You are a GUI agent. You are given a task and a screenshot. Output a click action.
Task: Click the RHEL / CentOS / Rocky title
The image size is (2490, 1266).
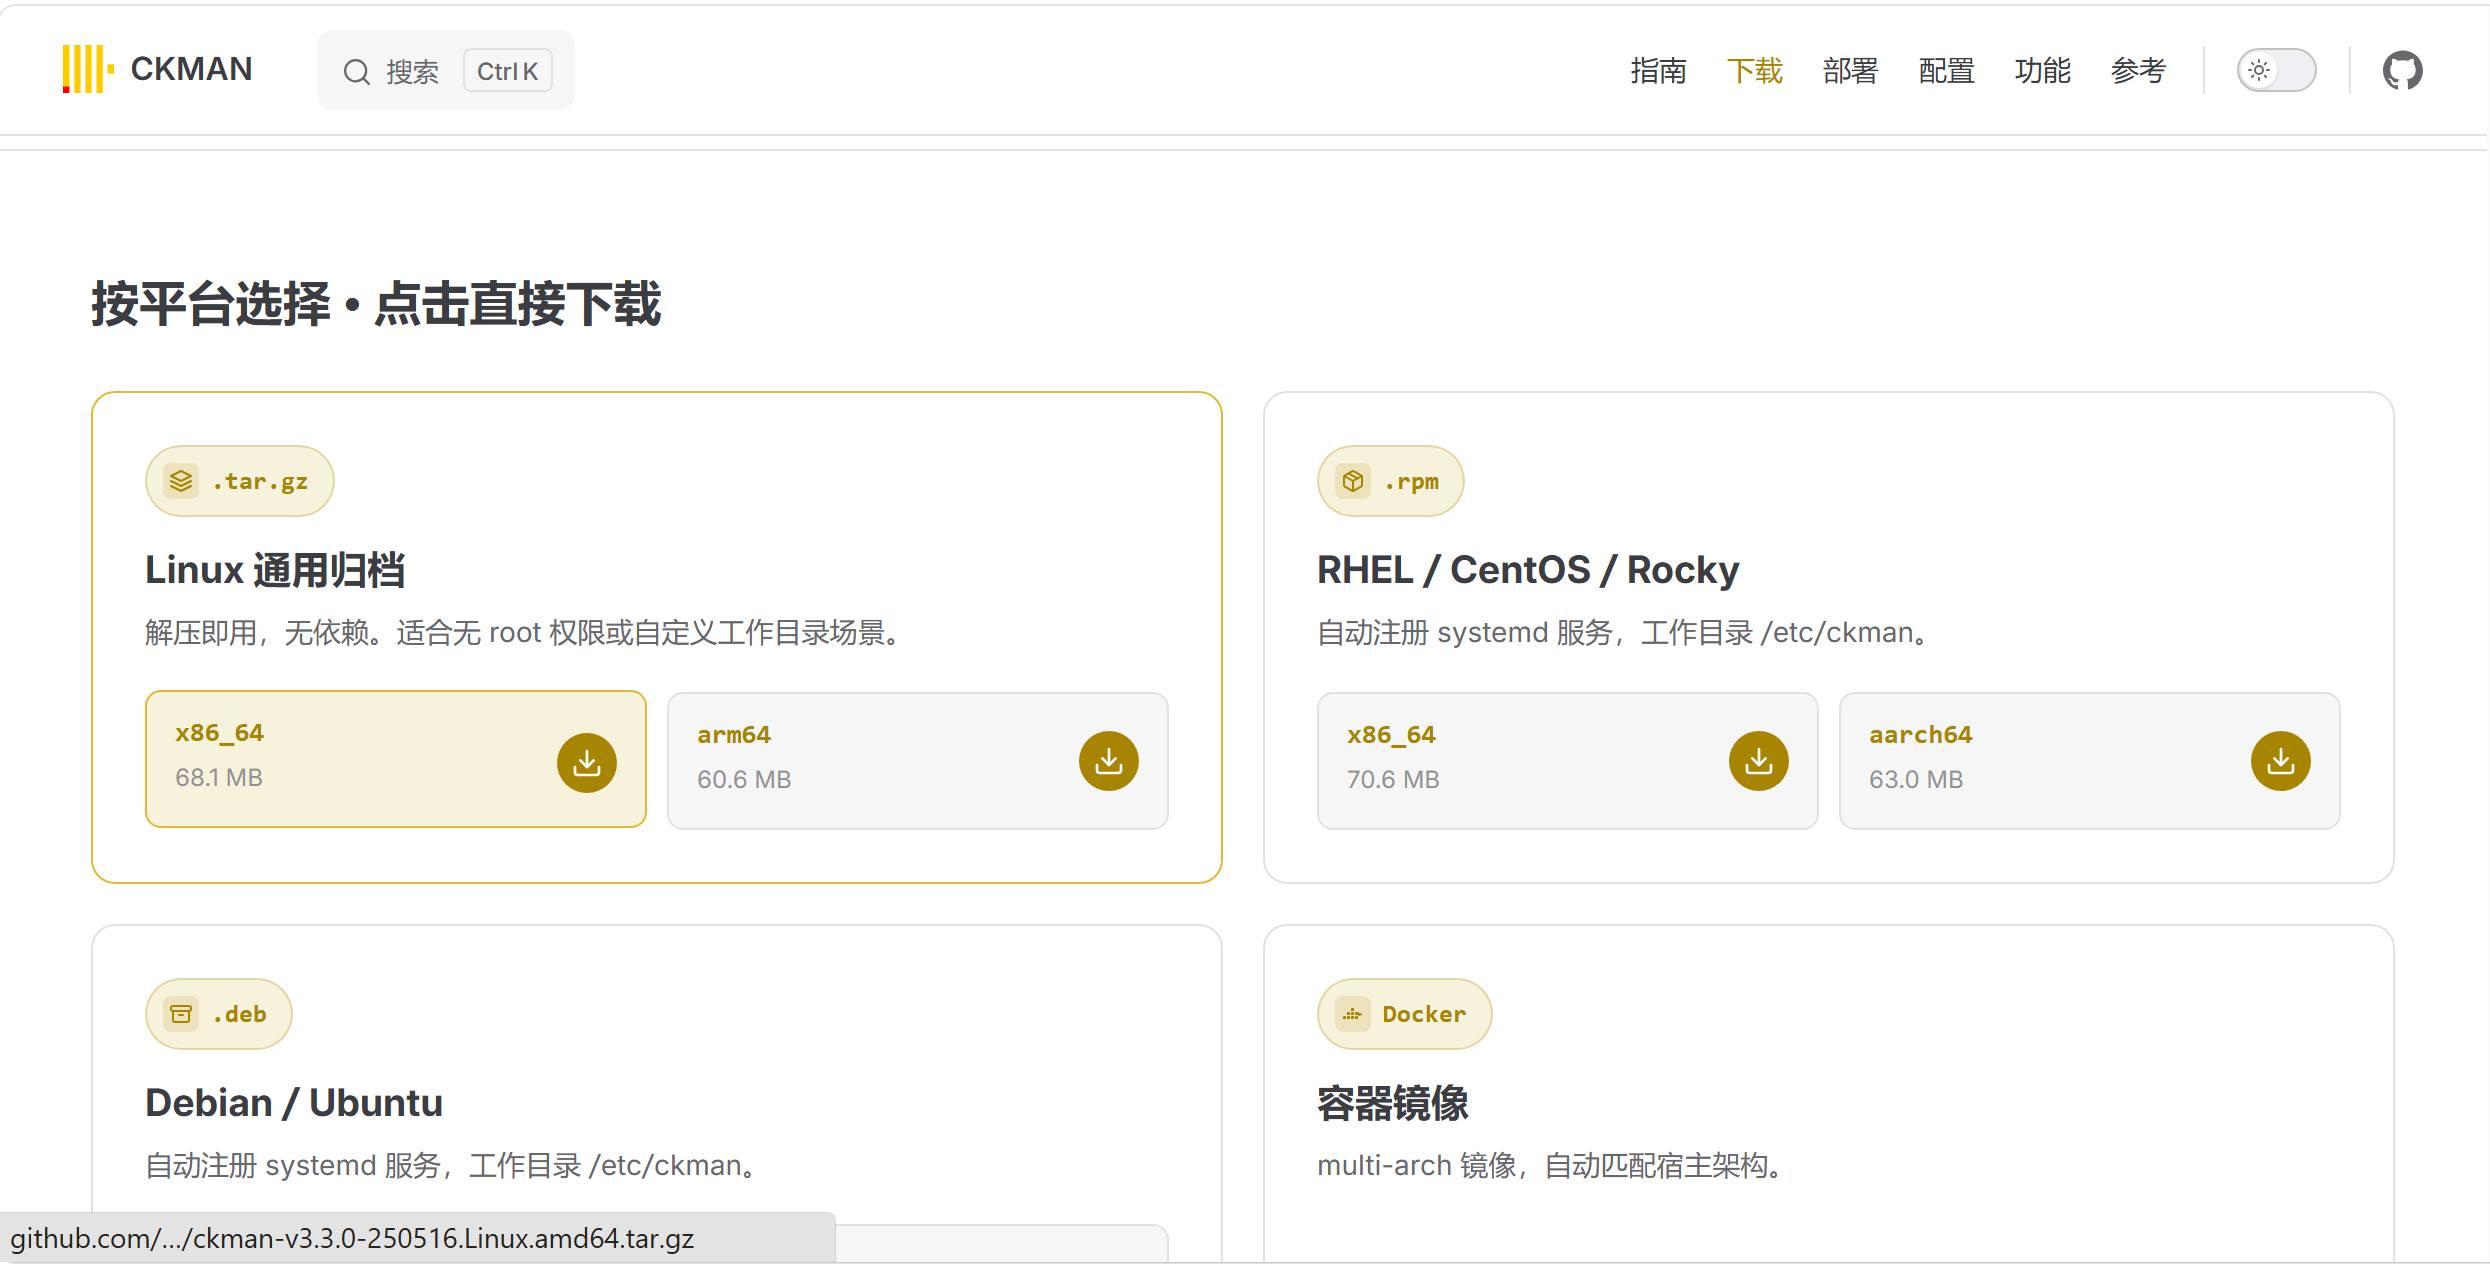[1528, 570]
